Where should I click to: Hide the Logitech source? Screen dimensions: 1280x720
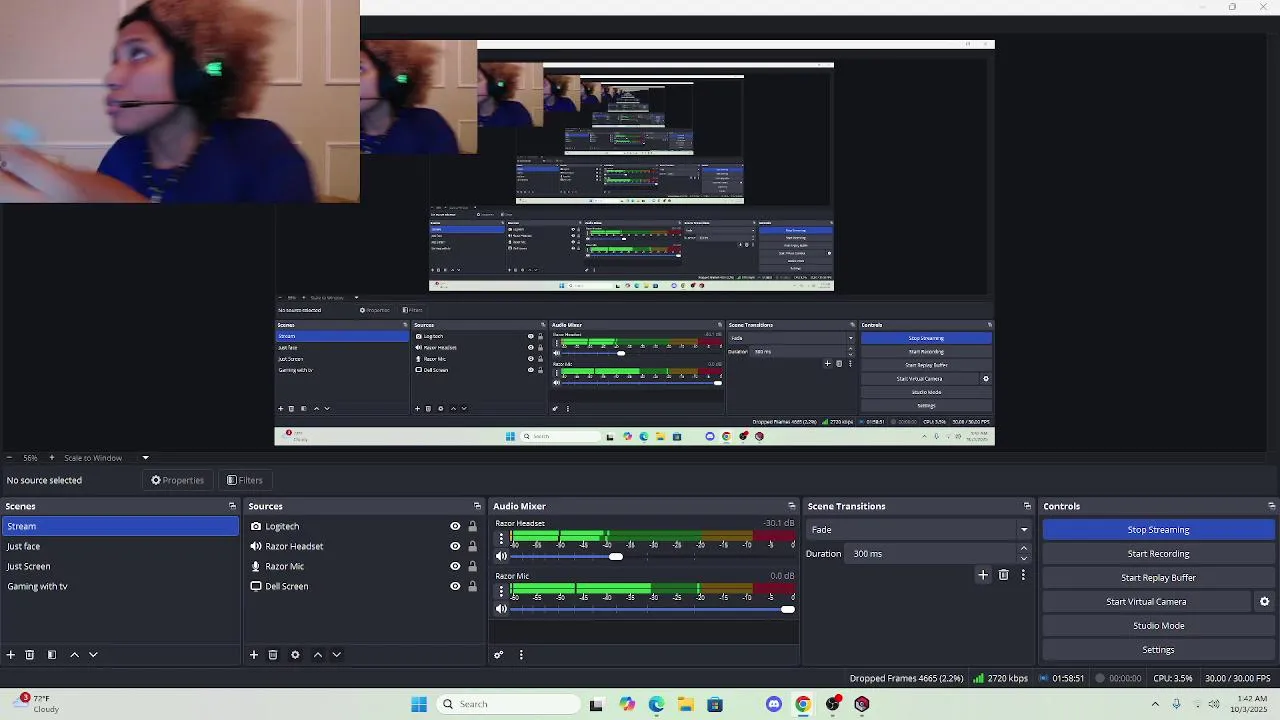tap(455, 526)
